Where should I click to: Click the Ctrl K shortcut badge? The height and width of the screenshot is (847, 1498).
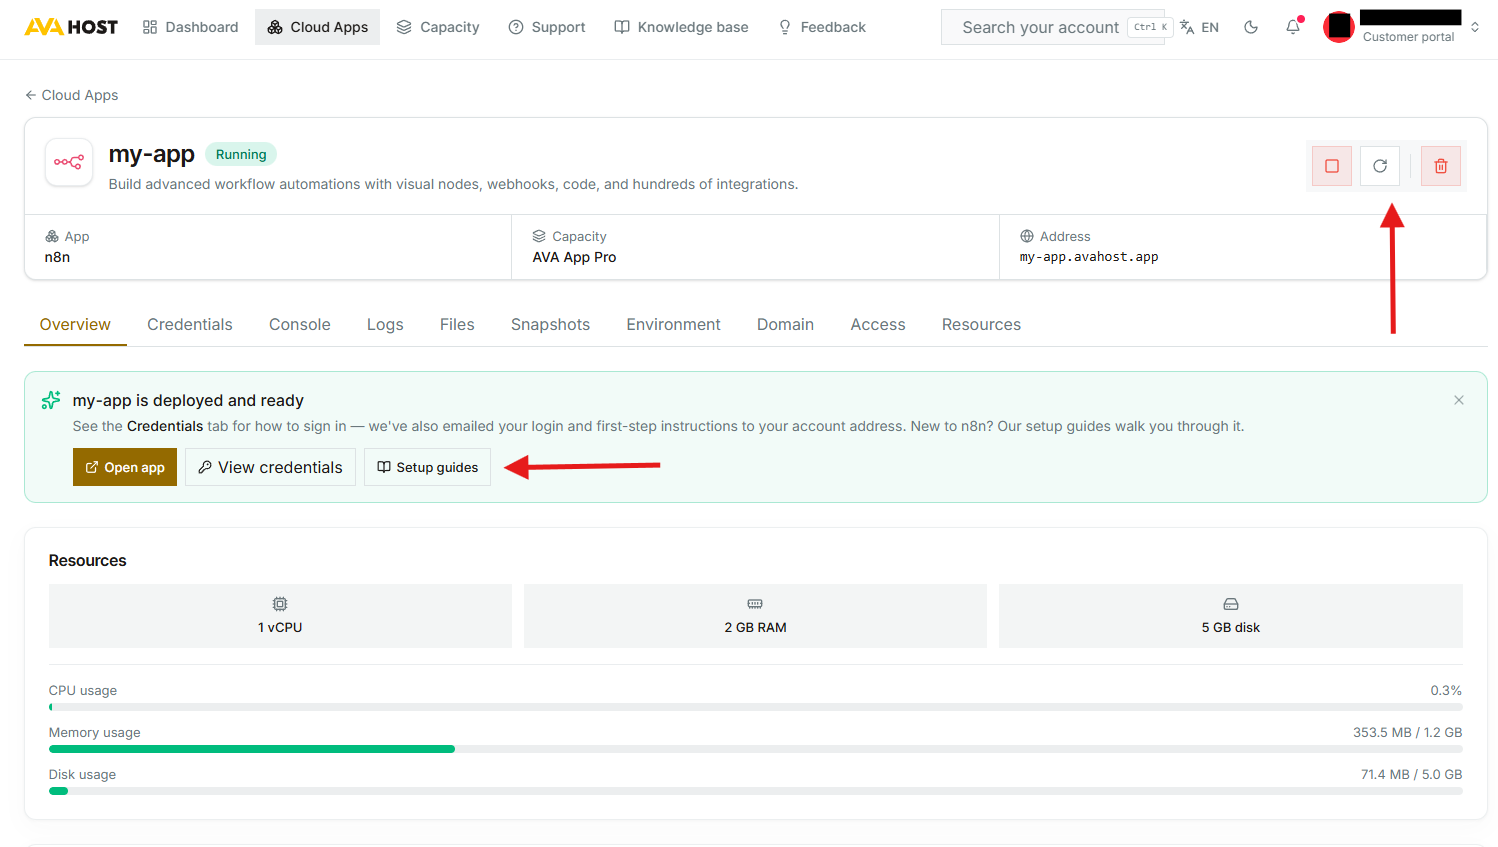1150,27
